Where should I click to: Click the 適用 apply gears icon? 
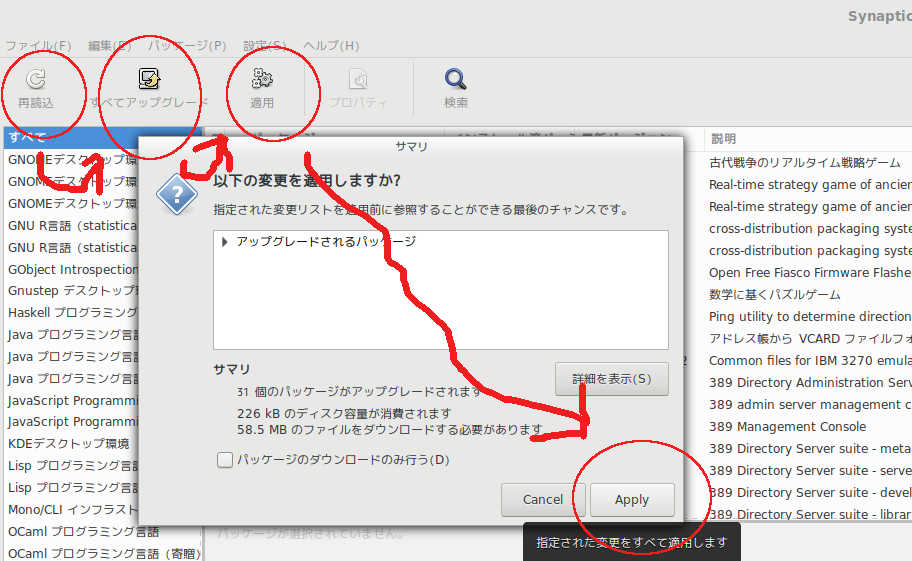pos(262,78)
